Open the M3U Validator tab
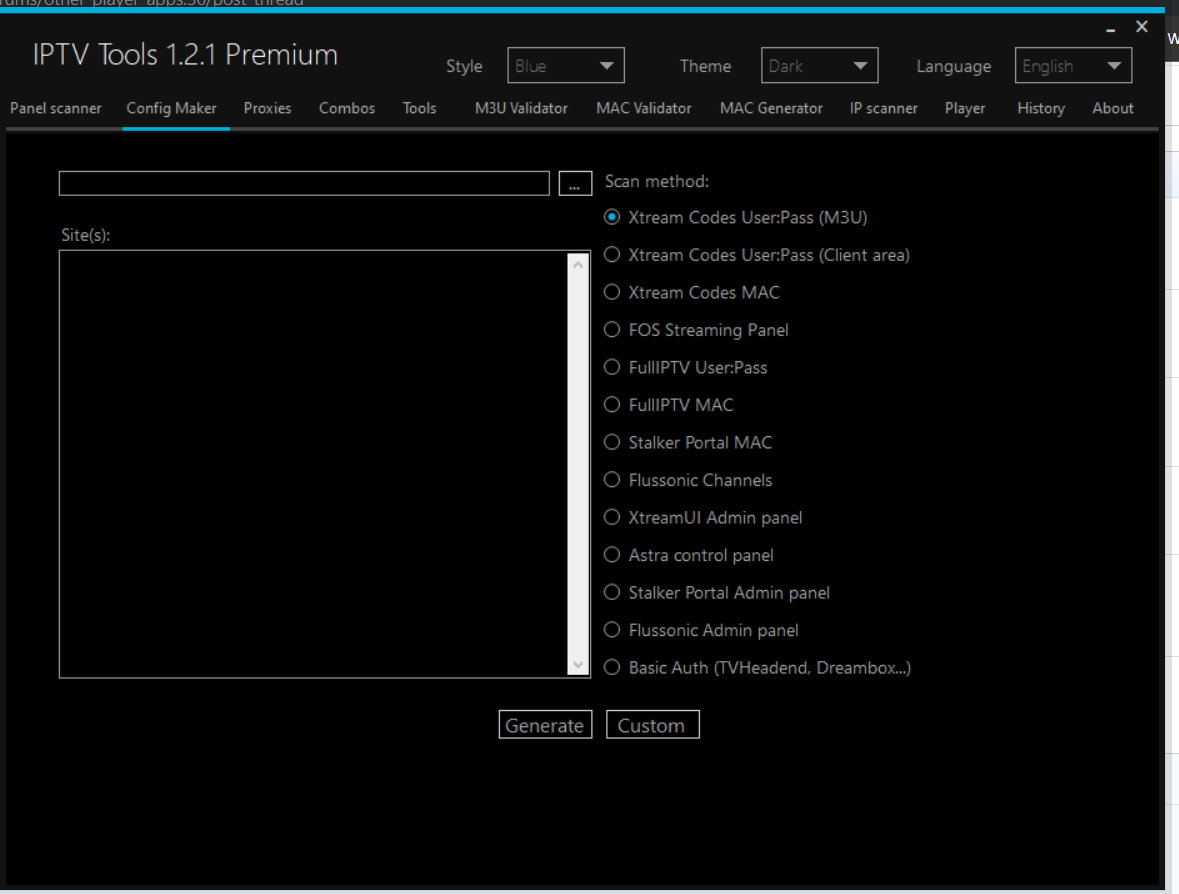1179x894 pixels. (520, 108)
